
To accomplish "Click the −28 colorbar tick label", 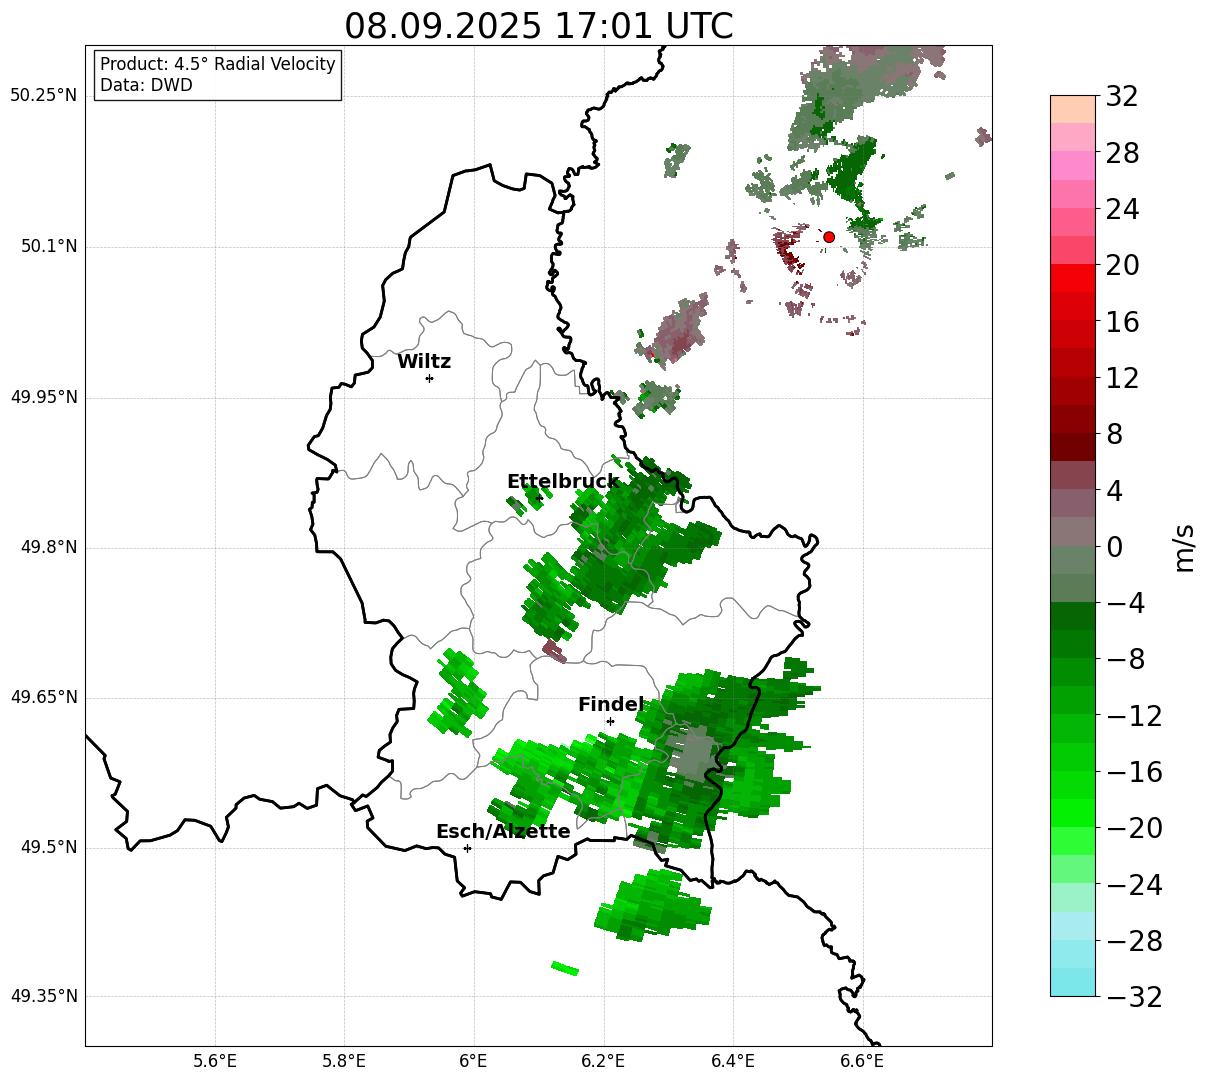I will pos(1134,941).
